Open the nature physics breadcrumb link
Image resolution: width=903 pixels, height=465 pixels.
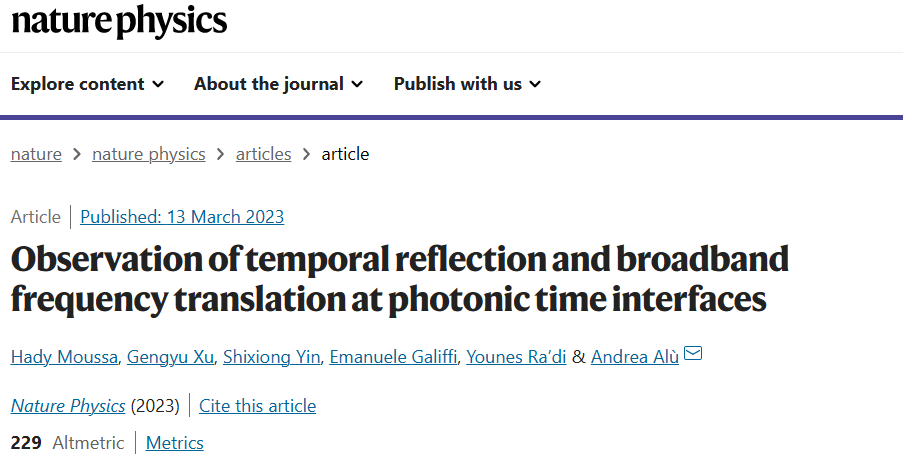[x=149, y=154]
